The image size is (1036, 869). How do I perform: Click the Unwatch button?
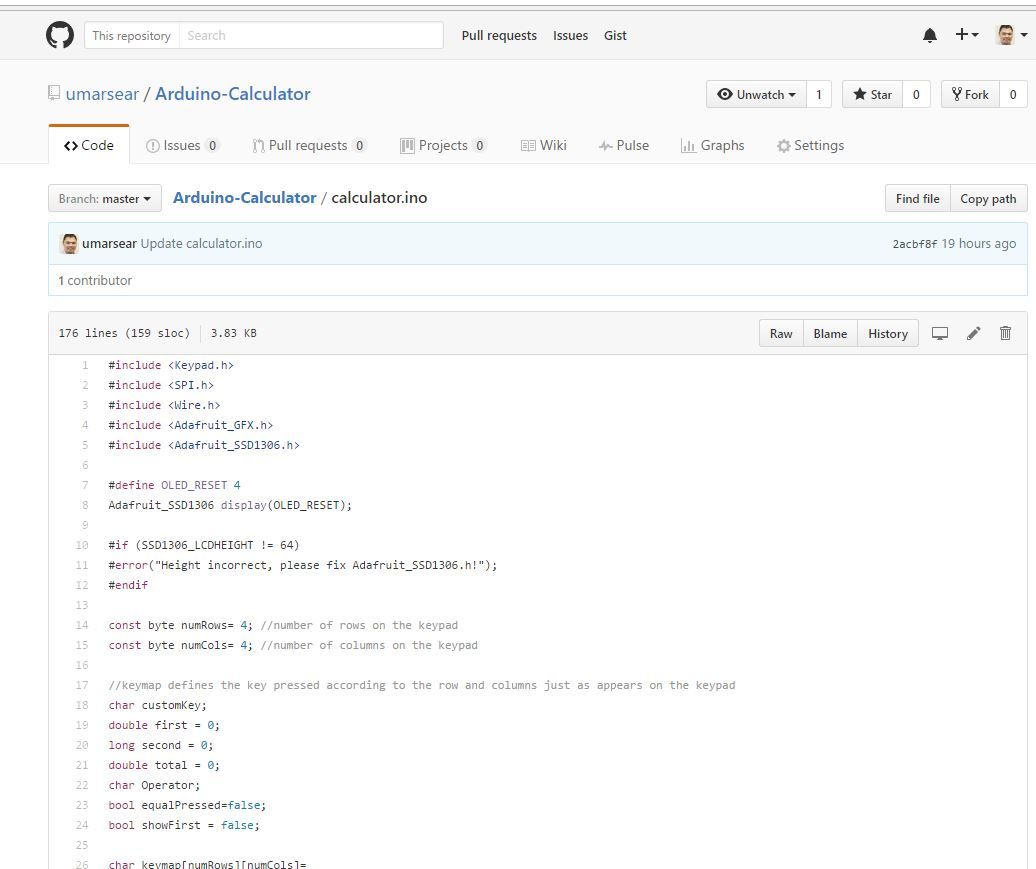click(x=756, y=94)
